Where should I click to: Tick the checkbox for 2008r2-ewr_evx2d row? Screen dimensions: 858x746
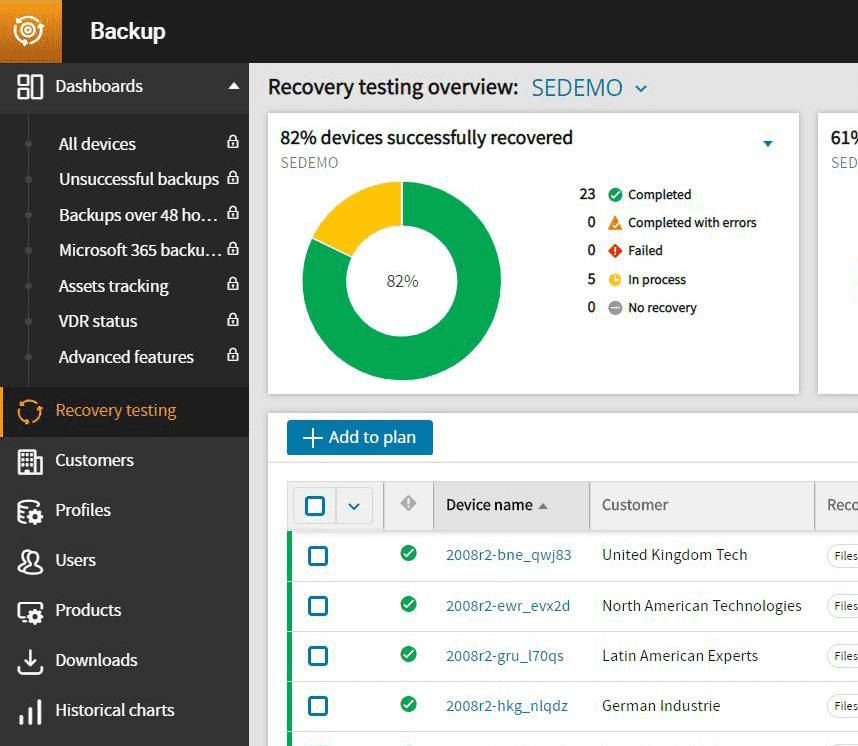coord(318,606)
